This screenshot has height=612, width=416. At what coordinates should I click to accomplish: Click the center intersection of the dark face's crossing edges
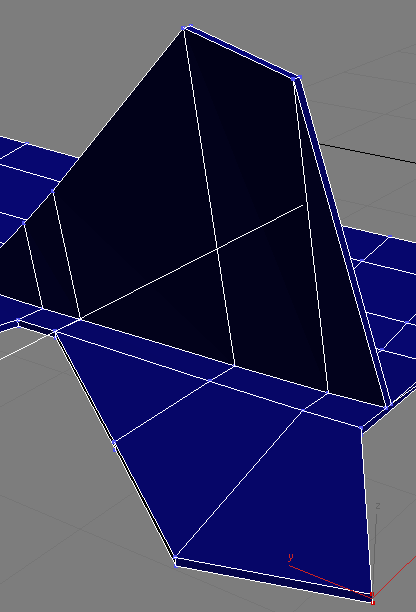tap(217, 248)
